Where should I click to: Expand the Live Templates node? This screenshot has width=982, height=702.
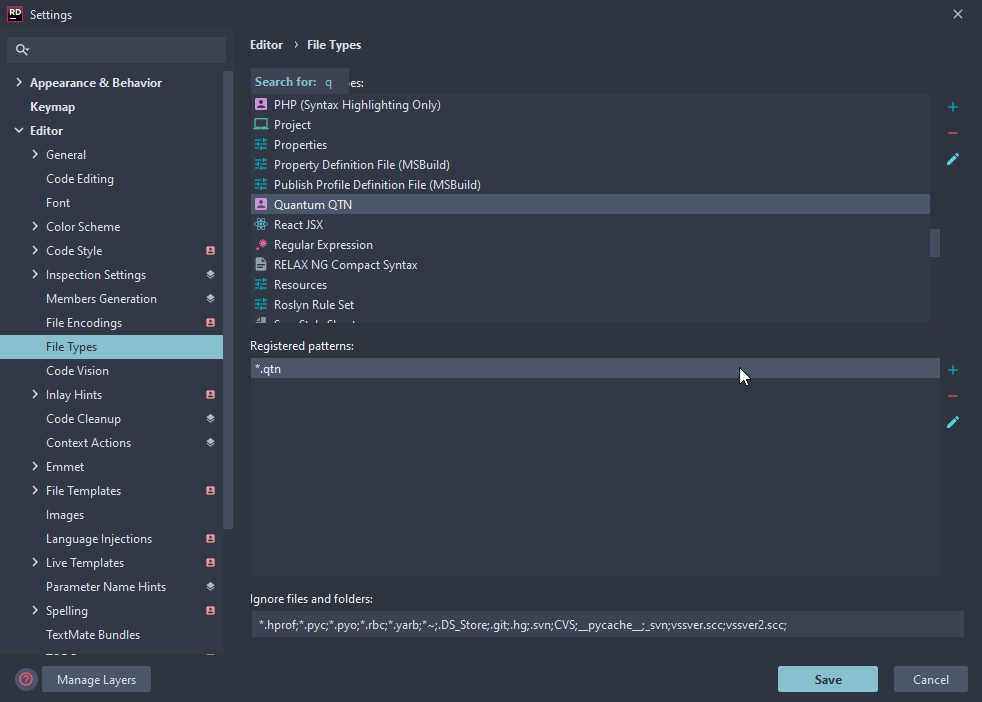pos(35,563)
